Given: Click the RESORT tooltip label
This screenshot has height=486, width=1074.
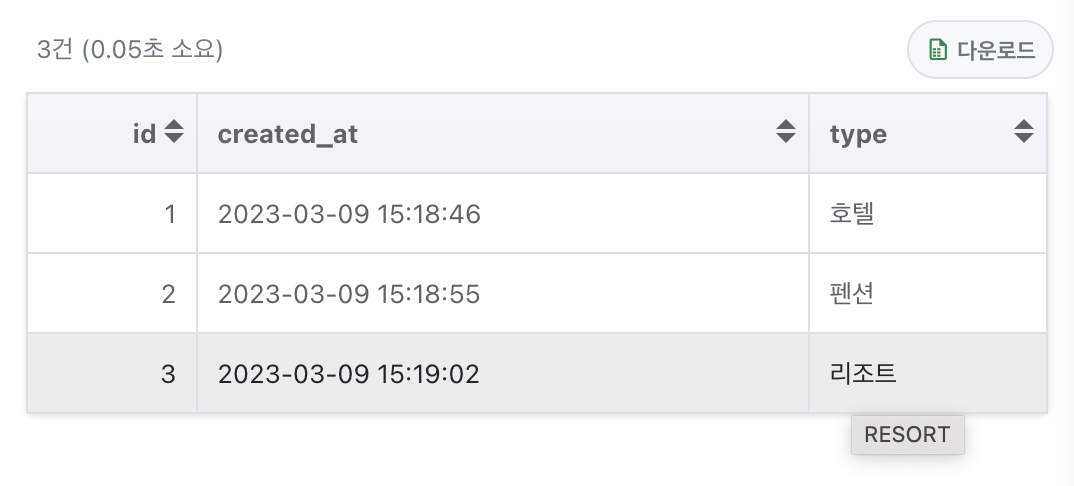Looking at the screenshot, I should [908, 434].
